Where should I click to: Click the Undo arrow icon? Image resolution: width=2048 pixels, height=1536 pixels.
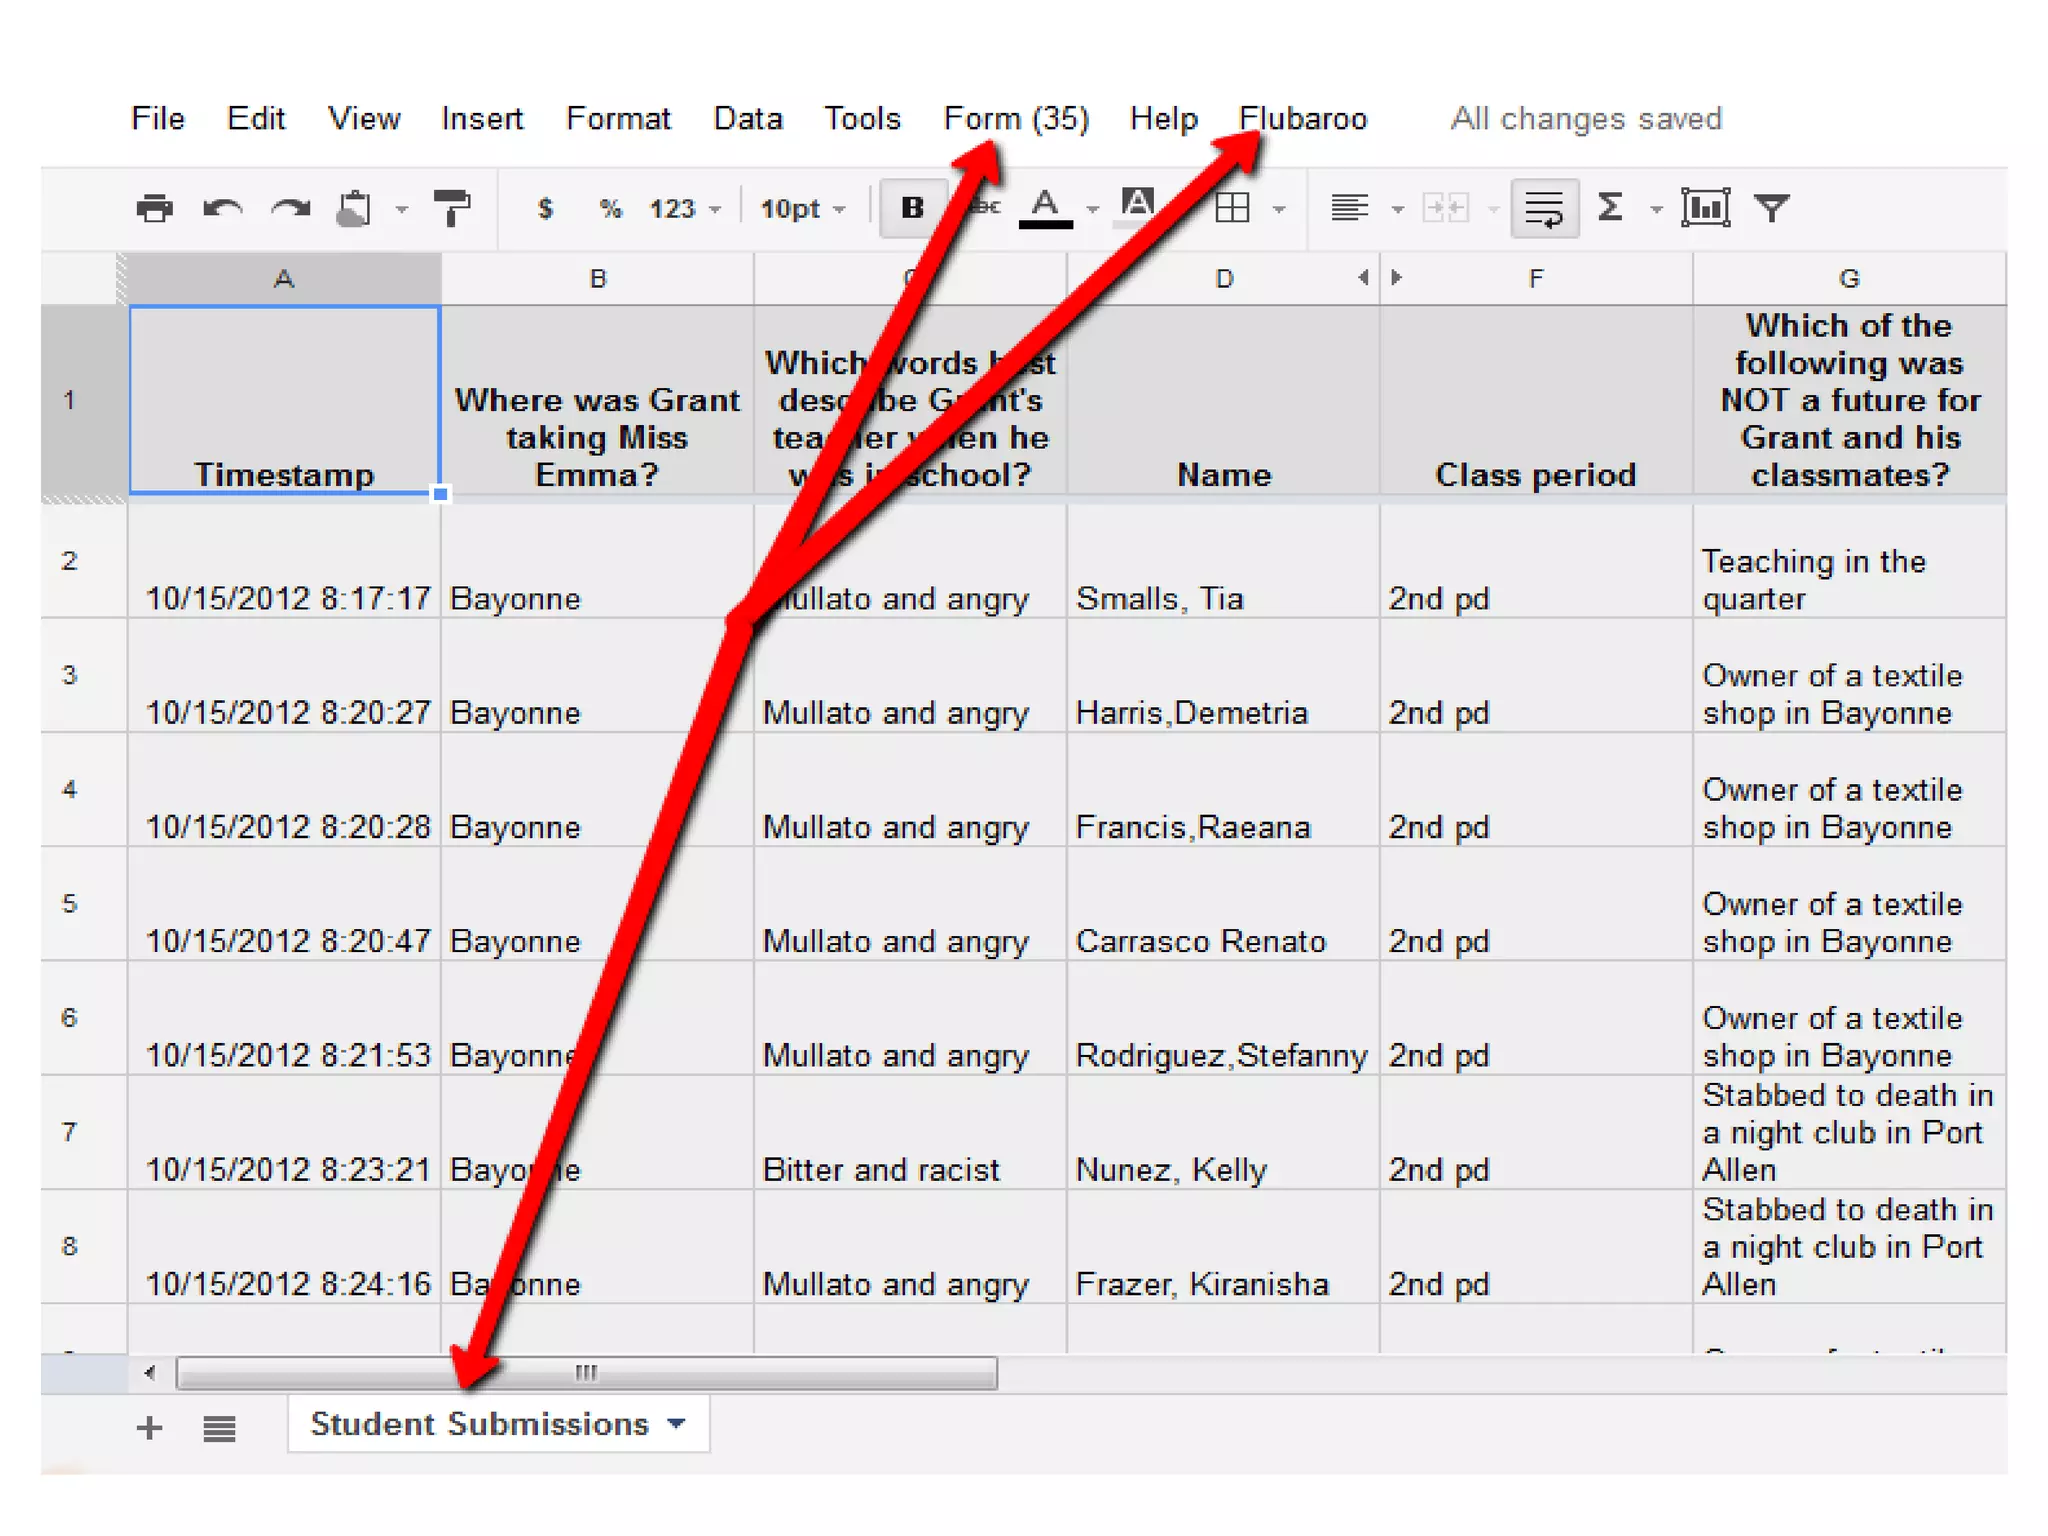click(x=222, y=208)
